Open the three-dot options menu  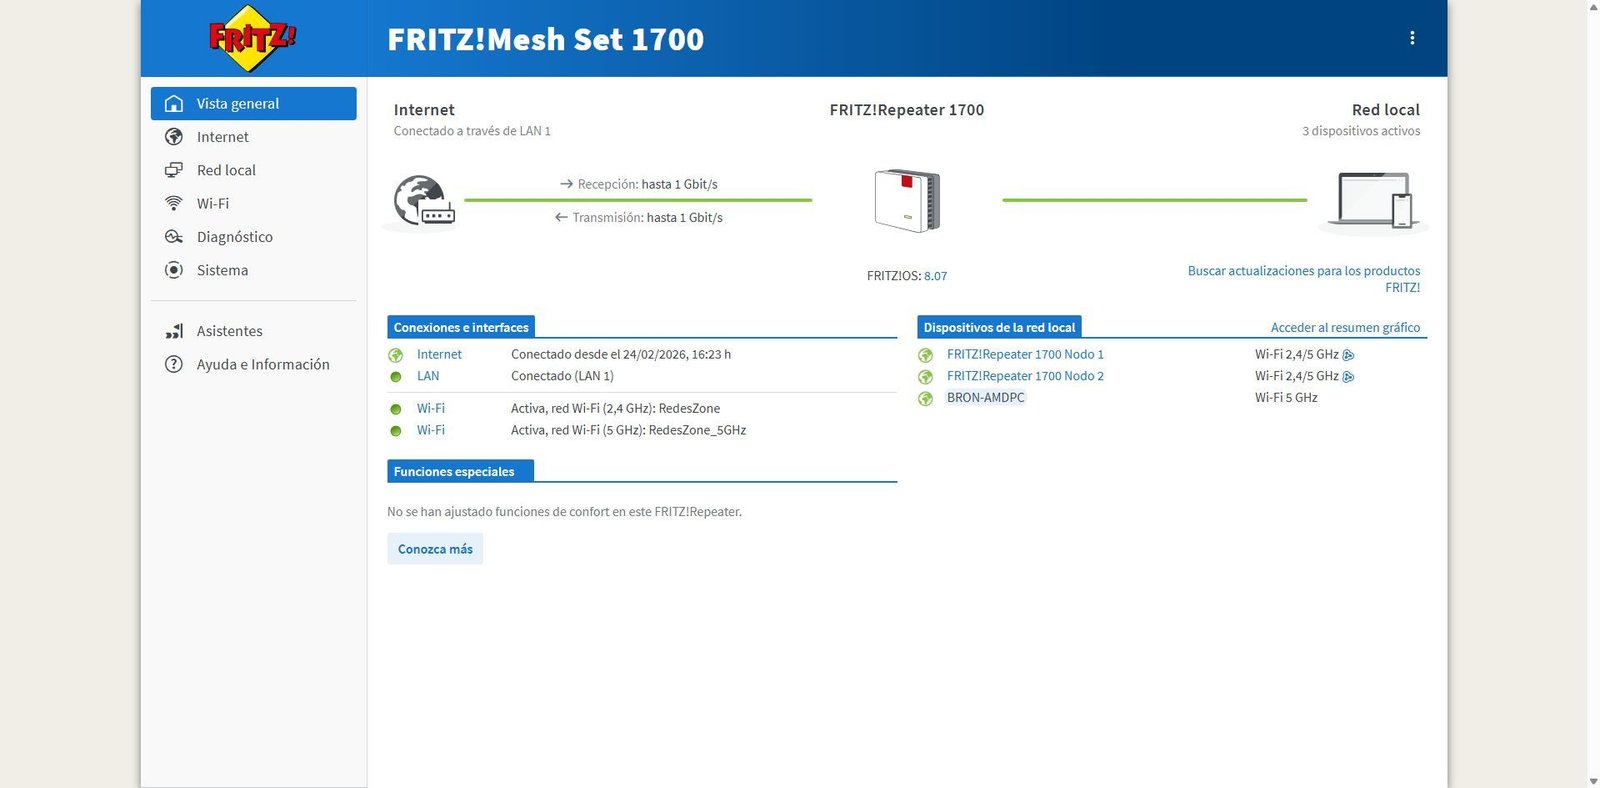click(1412, 38)
